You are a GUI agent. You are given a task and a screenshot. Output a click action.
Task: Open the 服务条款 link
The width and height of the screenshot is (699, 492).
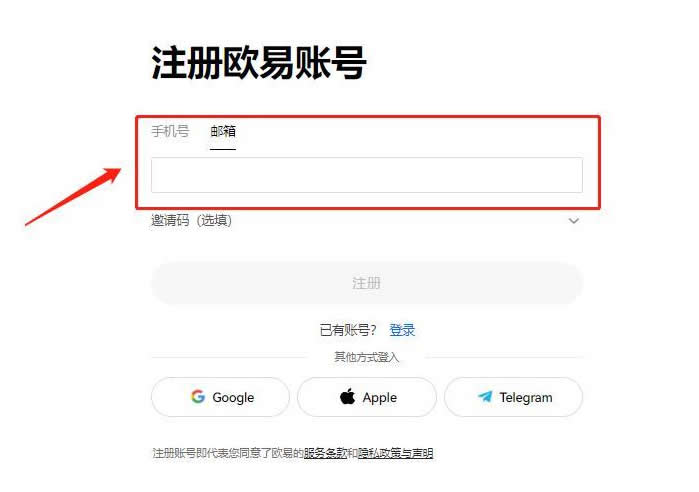coord(325,453)
